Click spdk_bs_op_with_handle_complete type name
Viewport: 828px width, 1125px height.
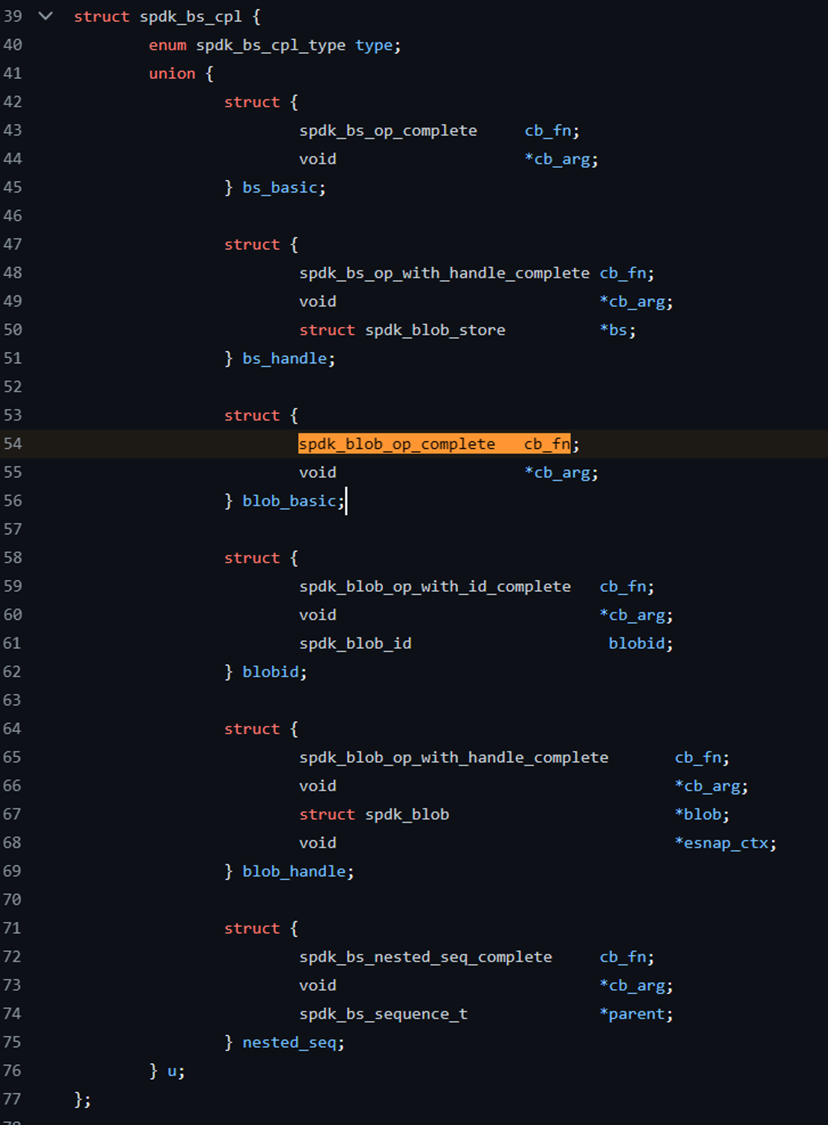[x=444, y=273]
